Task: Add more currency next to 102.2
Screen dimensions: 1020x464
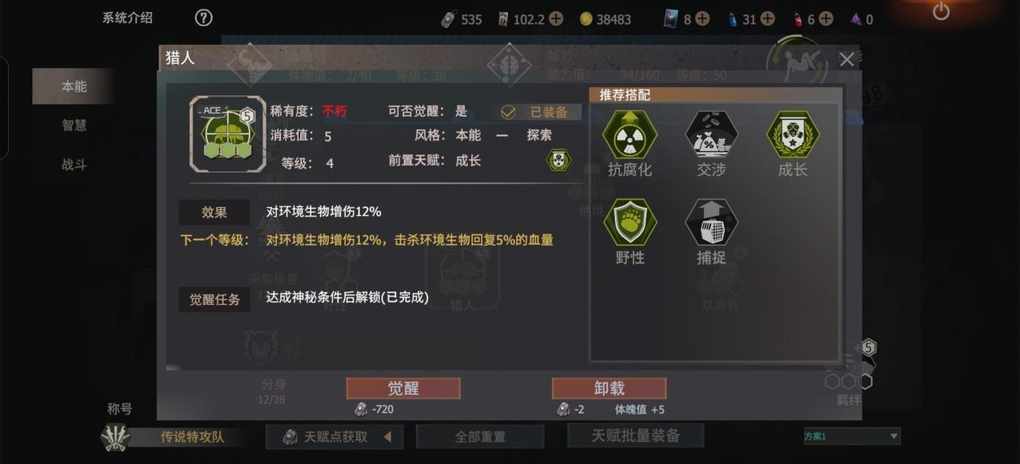Action: click(x=556, y=19)
